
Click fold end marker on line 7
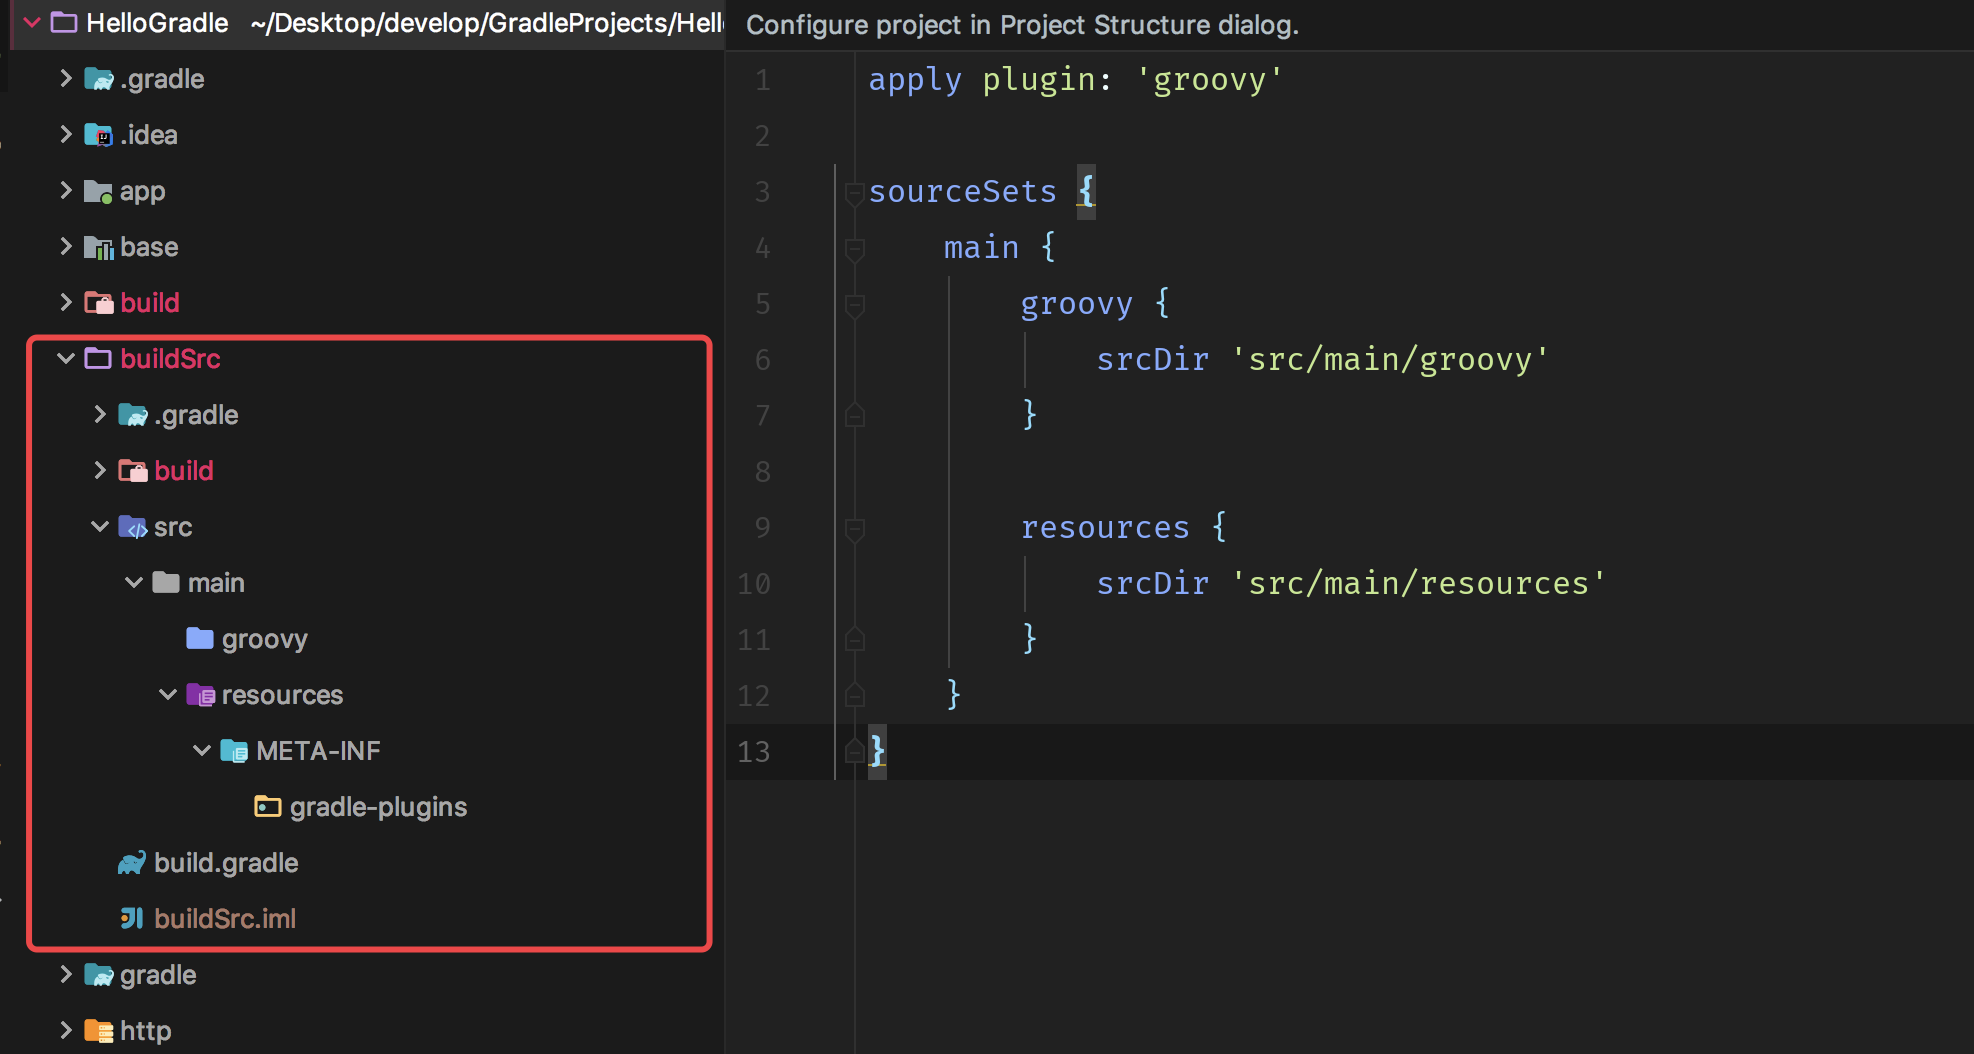point(854,414)
